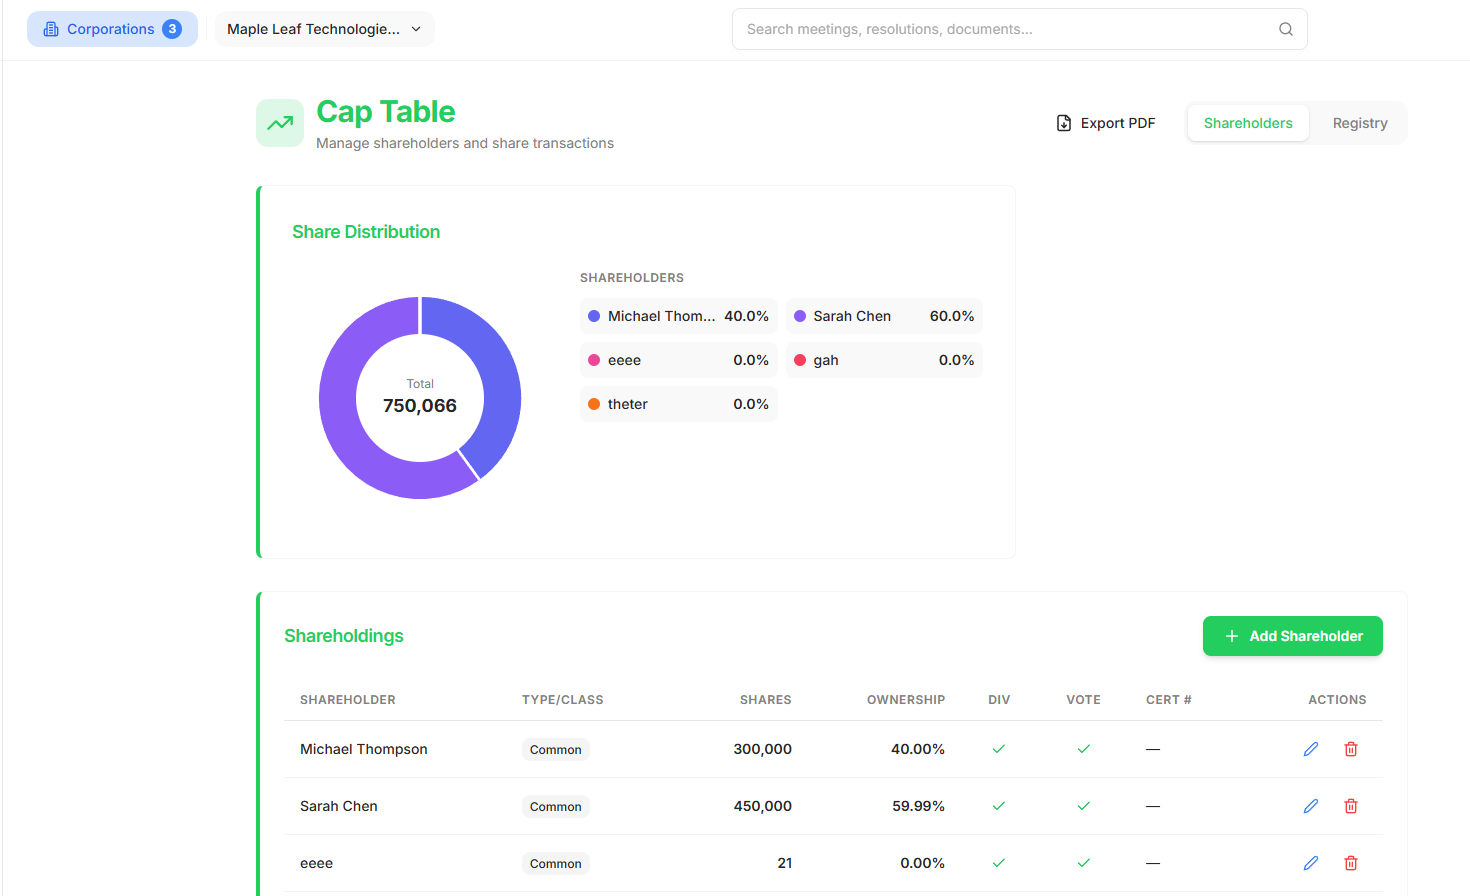This screenshot has width=1470, height=896.
Task: Open the Maple Leaf Technologies corporation dropdown
Action: click(325, 29)
